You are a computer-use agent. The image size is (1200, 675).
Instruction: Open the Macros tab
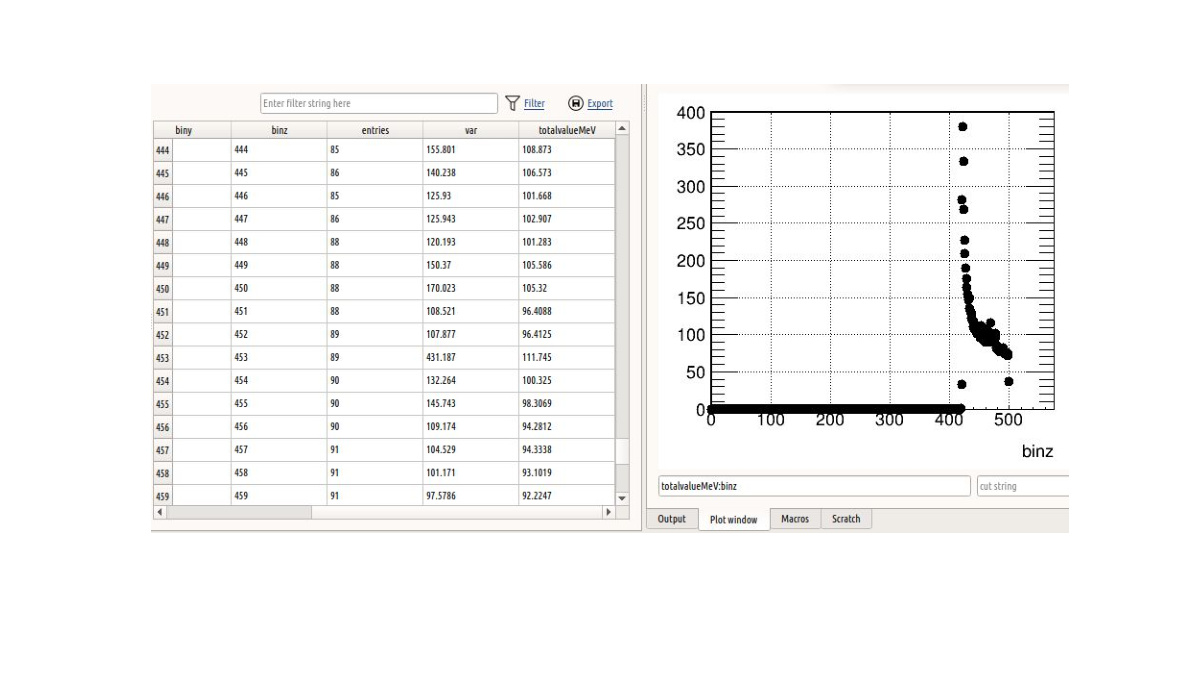tap(795, 519)
